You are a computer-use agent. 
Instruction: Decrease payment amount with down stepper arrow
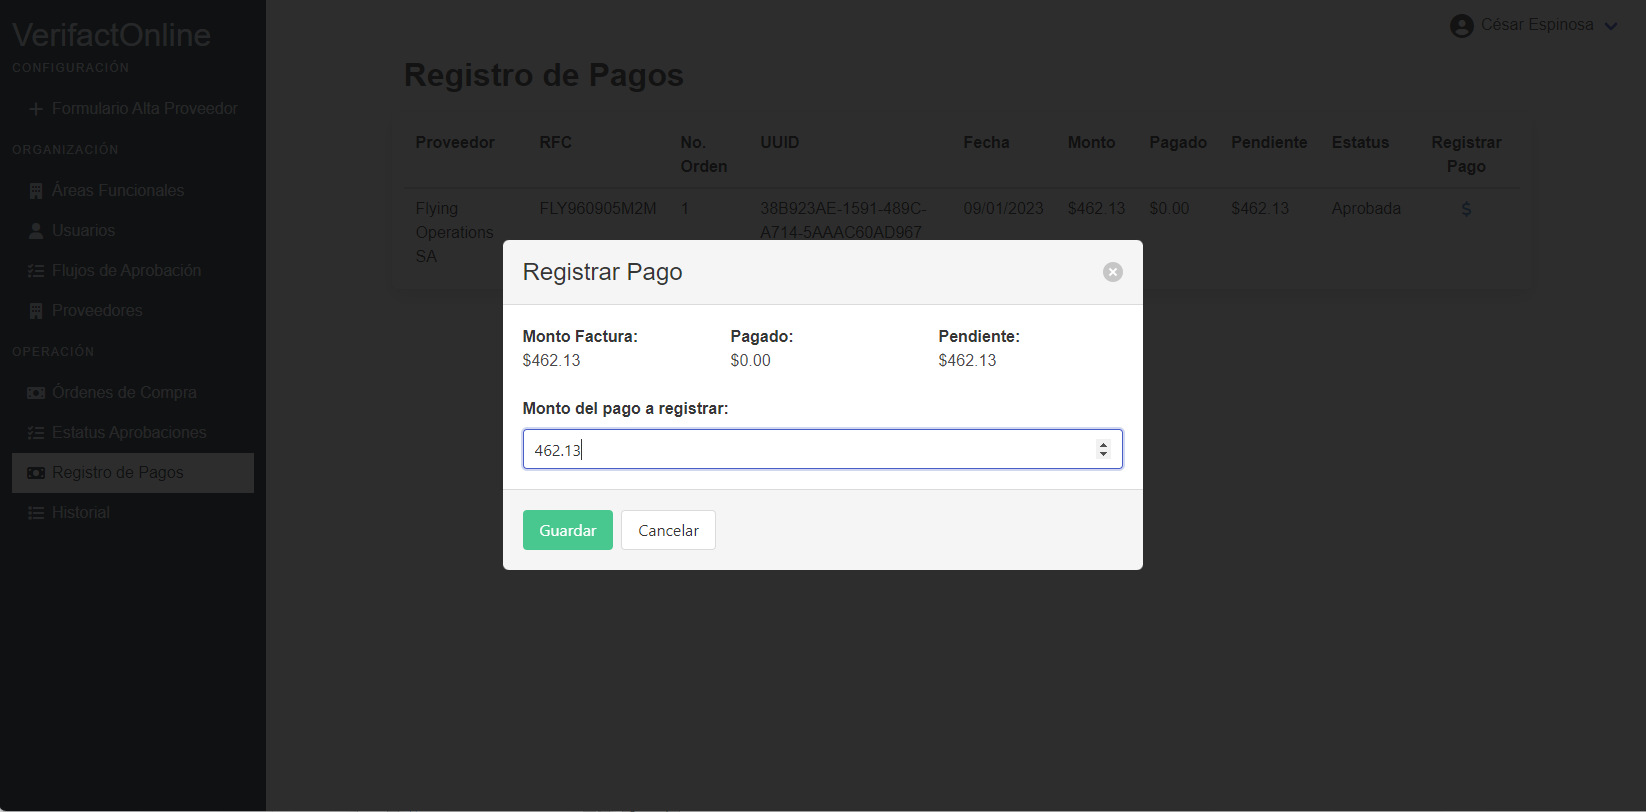pos(1103,455)
